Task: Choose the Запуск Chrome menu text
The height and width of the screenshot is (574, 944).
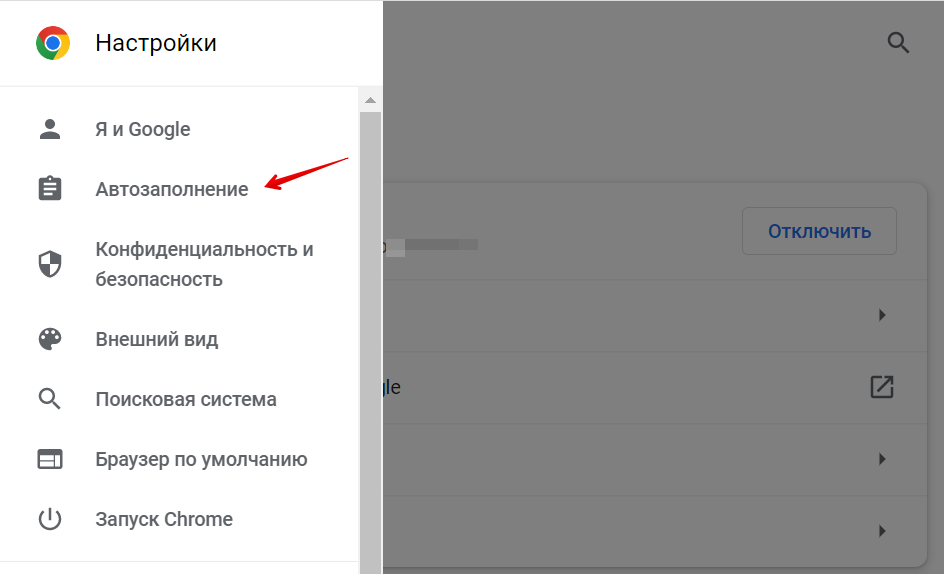Action: tap(164, 519)
